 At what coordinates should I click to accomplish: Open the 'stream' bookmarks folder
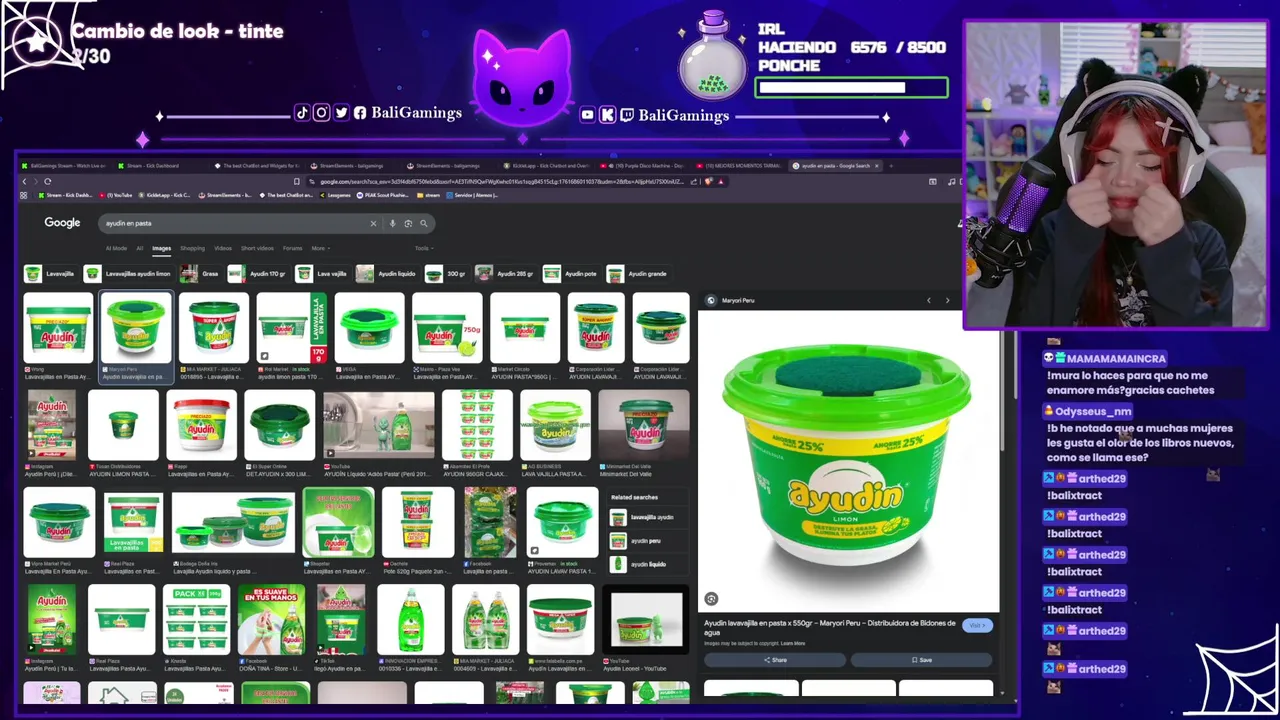(x=428, y=195)
